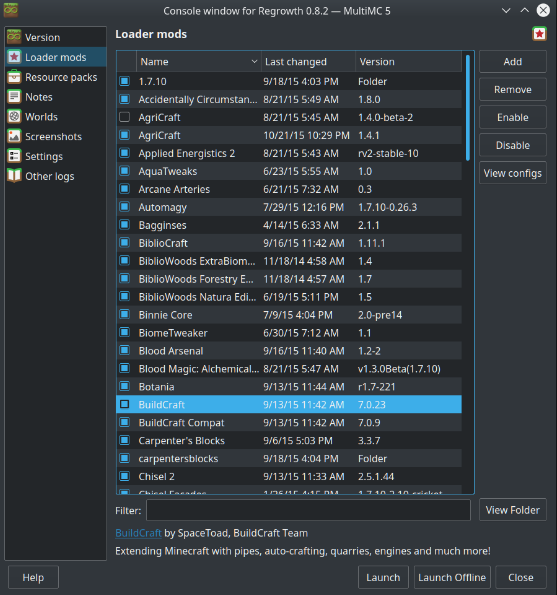Select the carpentersblocks folder row

click(289, 458)
